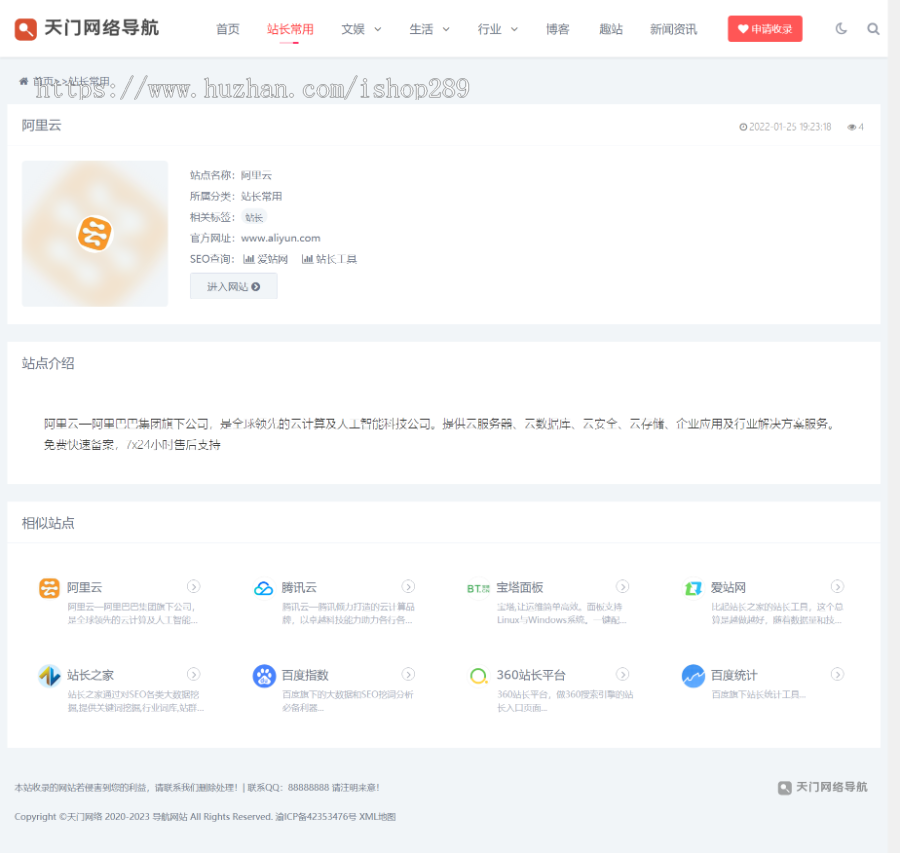Screen dimensions: 900x853
Task: Click the views eye icon near count
Action: (852, 127)
